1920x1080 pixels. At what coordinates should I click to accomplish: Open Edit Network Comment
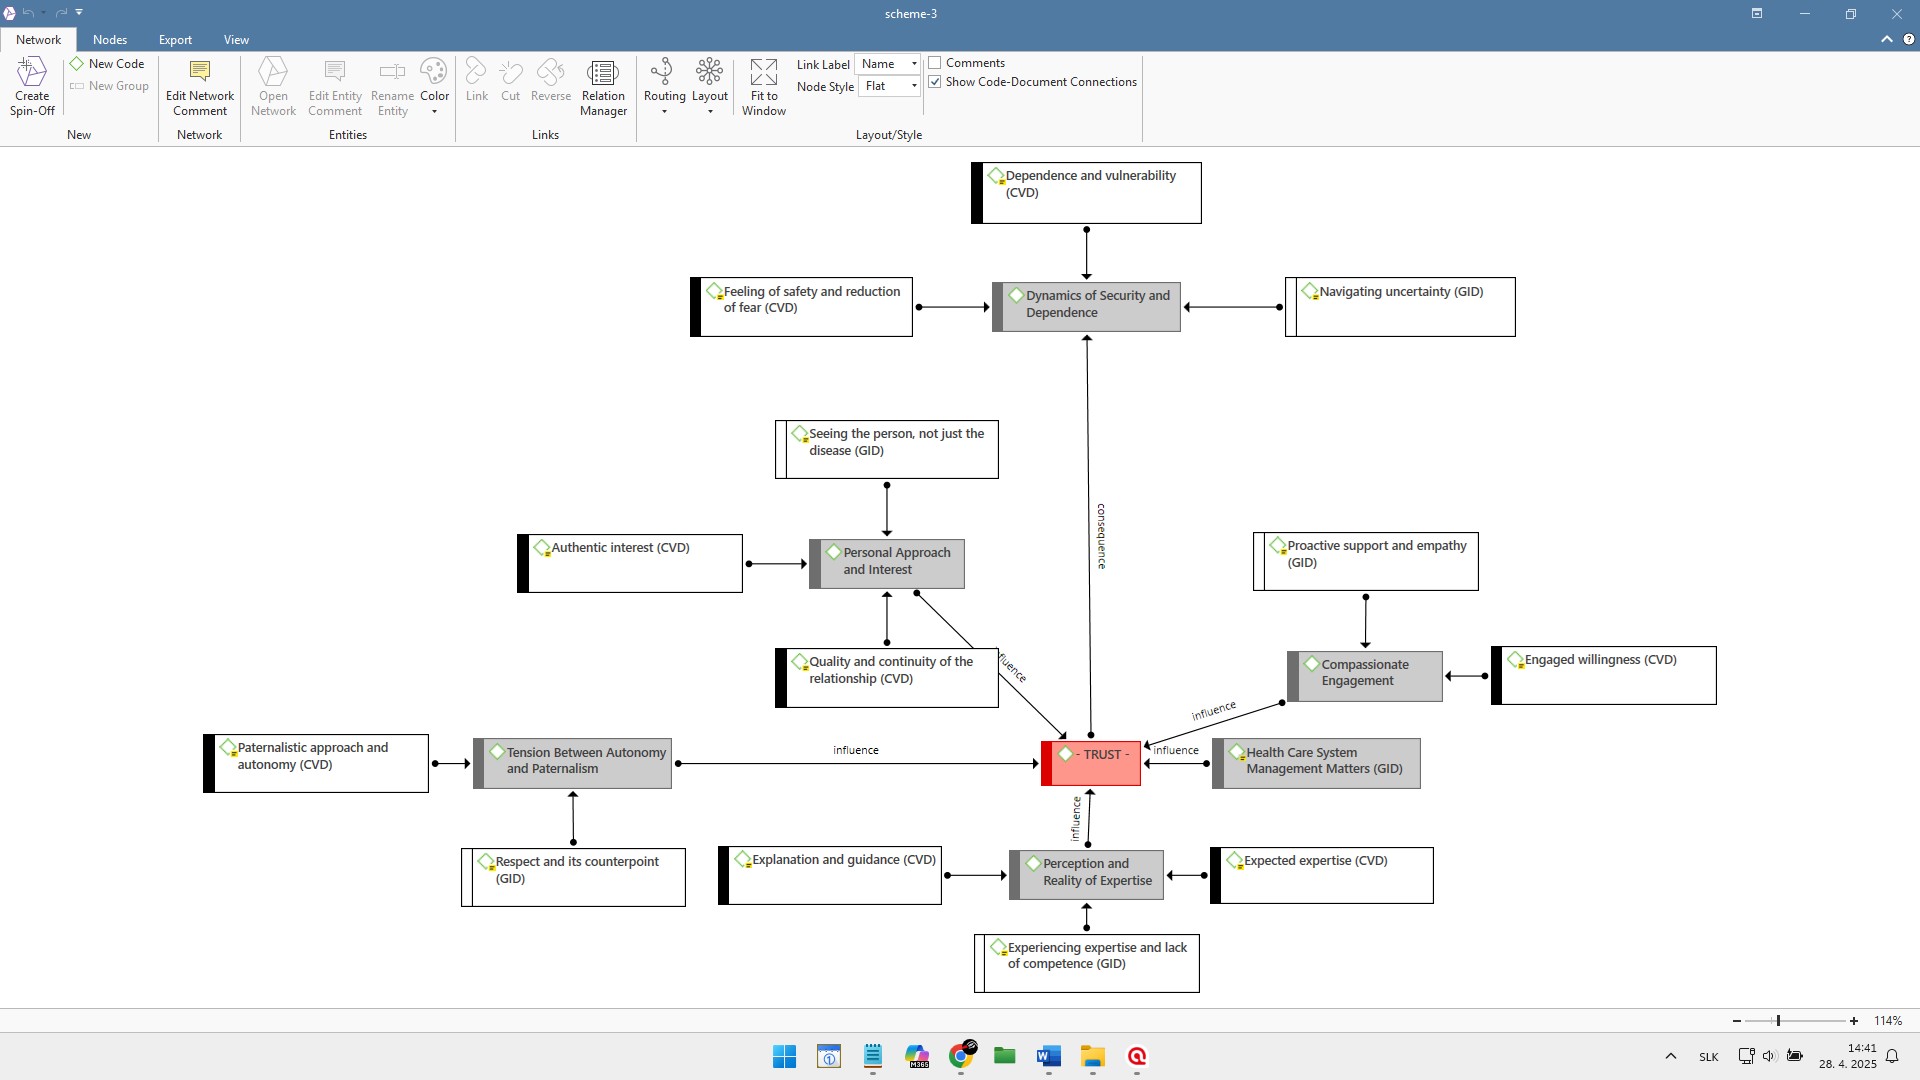click(x=200, y=86)
